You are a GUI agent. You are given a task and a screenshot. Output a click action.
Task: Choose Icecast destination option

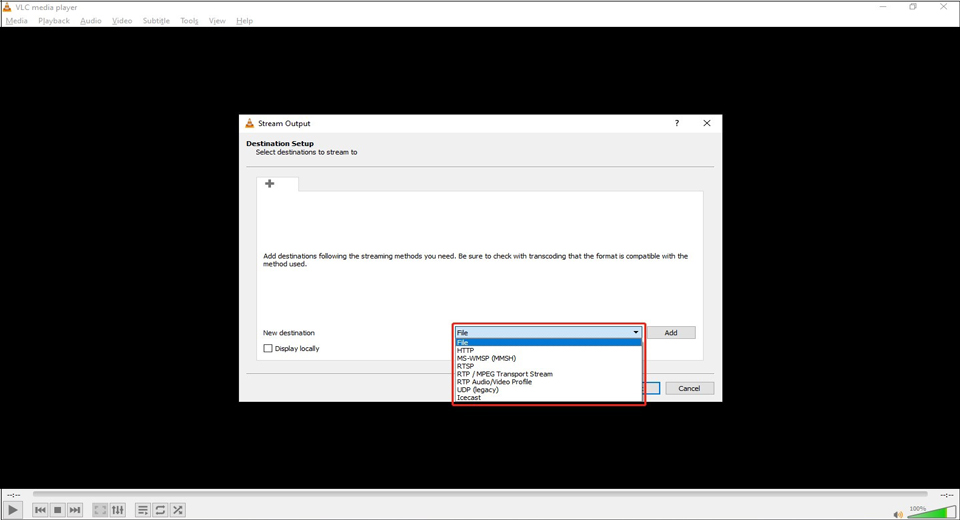pos(548,398)
